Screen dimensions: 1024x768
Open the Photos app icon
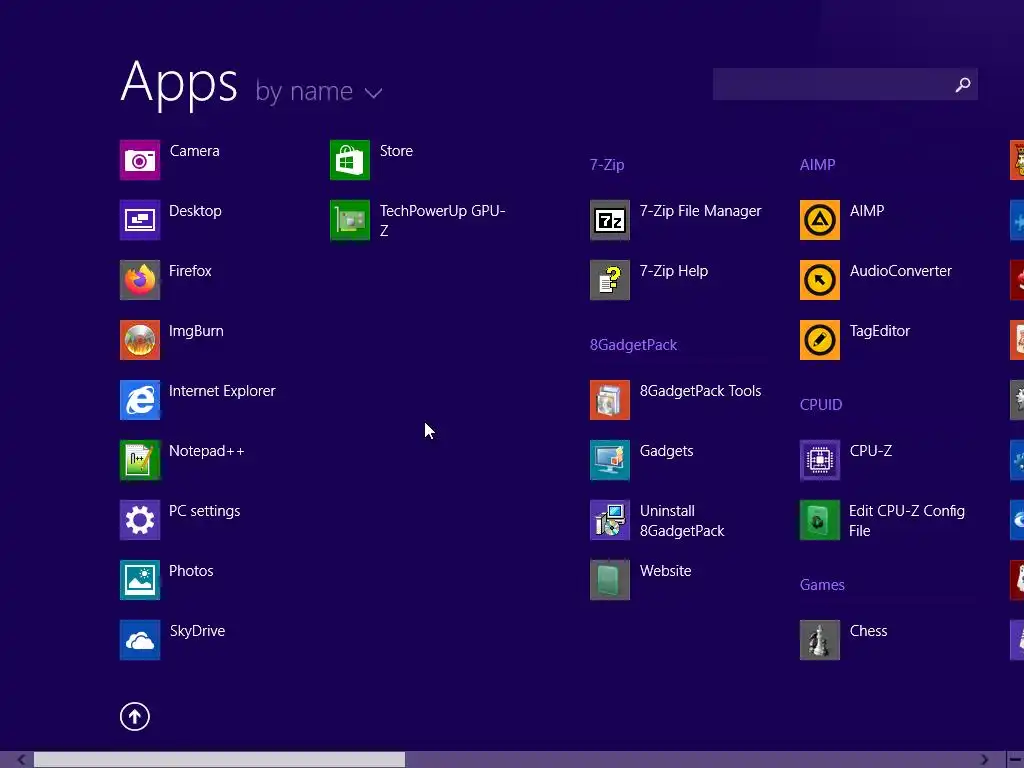140,580
